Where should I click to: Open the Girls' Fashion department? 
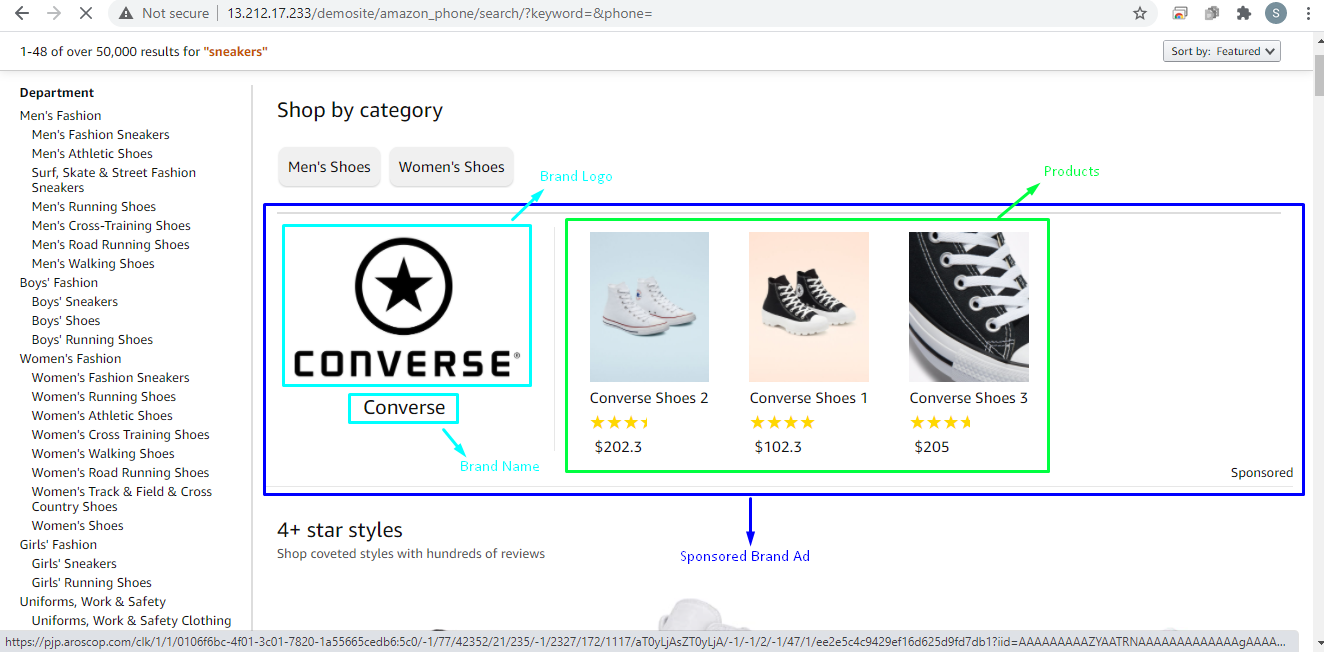point(58,545)
